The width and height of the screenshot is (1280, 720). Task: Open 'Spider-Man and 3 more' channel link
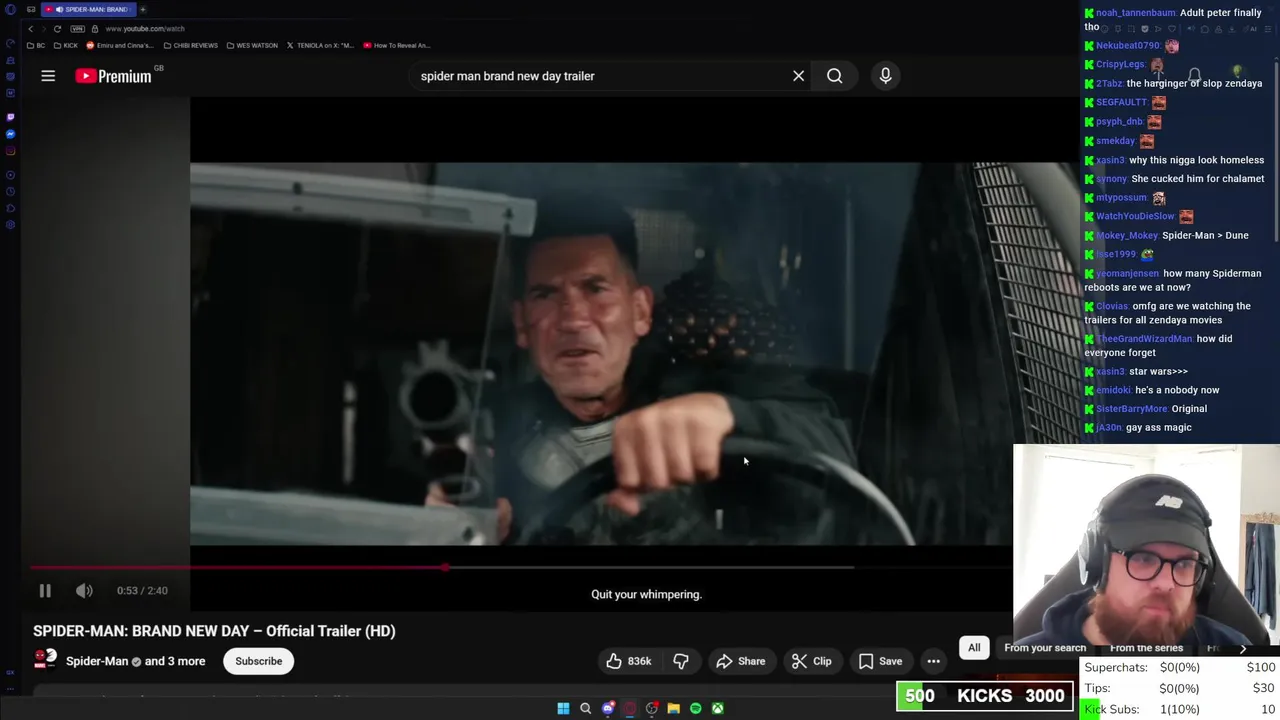[135, 661]
